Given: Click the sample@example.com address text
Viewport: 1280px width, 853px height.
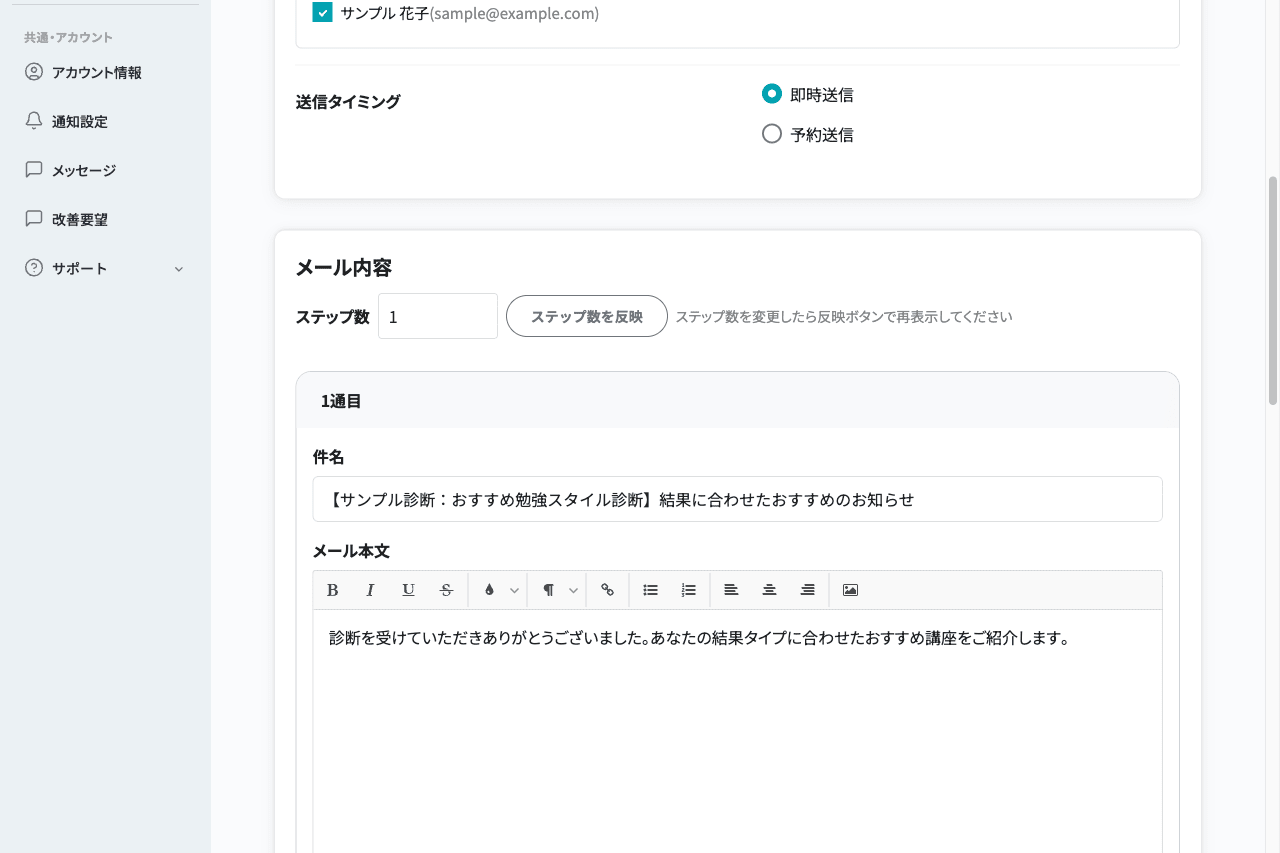Looking at the screenshot, I should click(514, 14).
